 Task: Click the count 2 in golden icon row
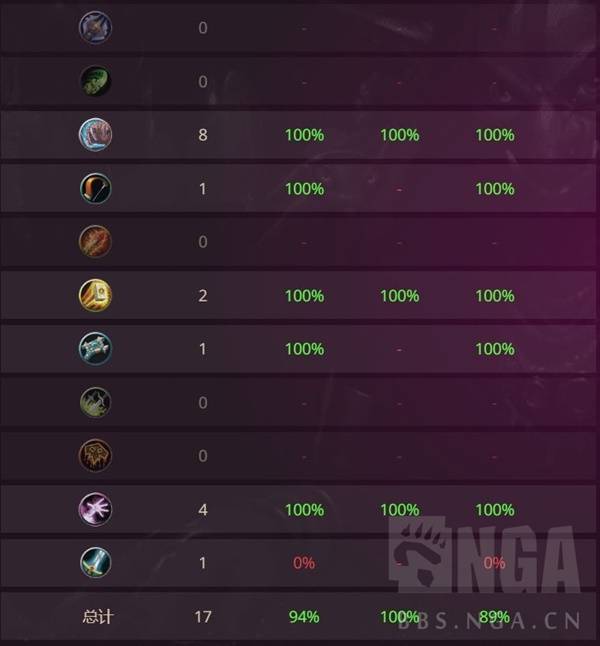tap(203, 295)
